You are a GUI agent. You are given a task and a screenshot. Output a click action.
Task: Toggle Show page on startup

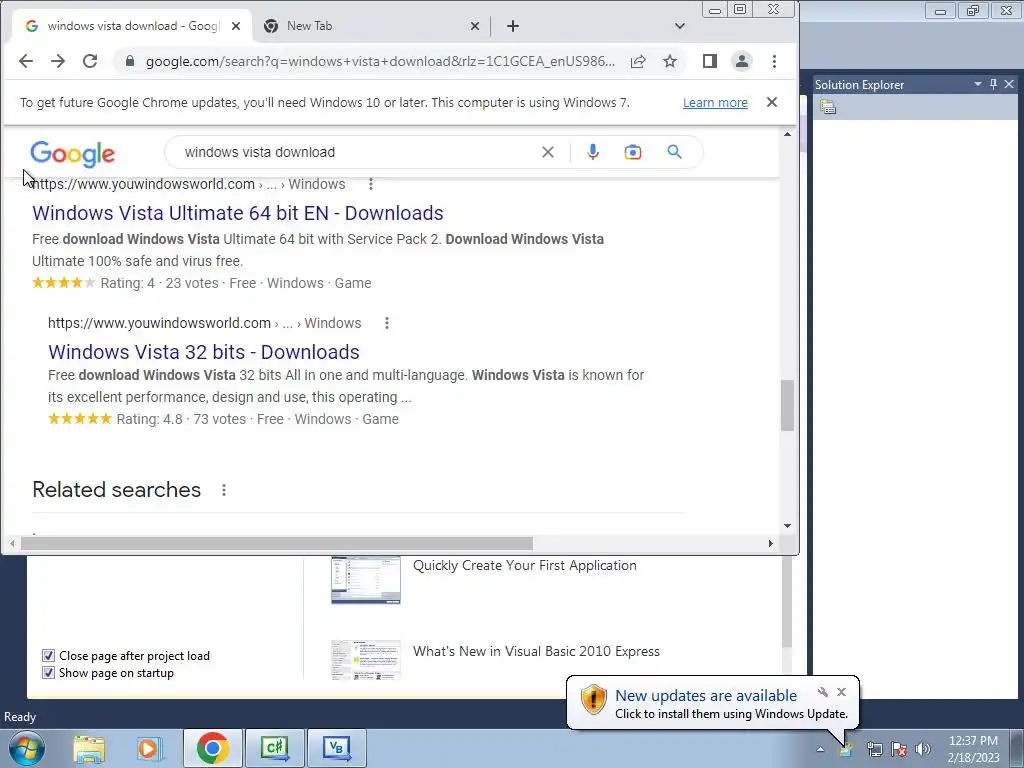48,673
